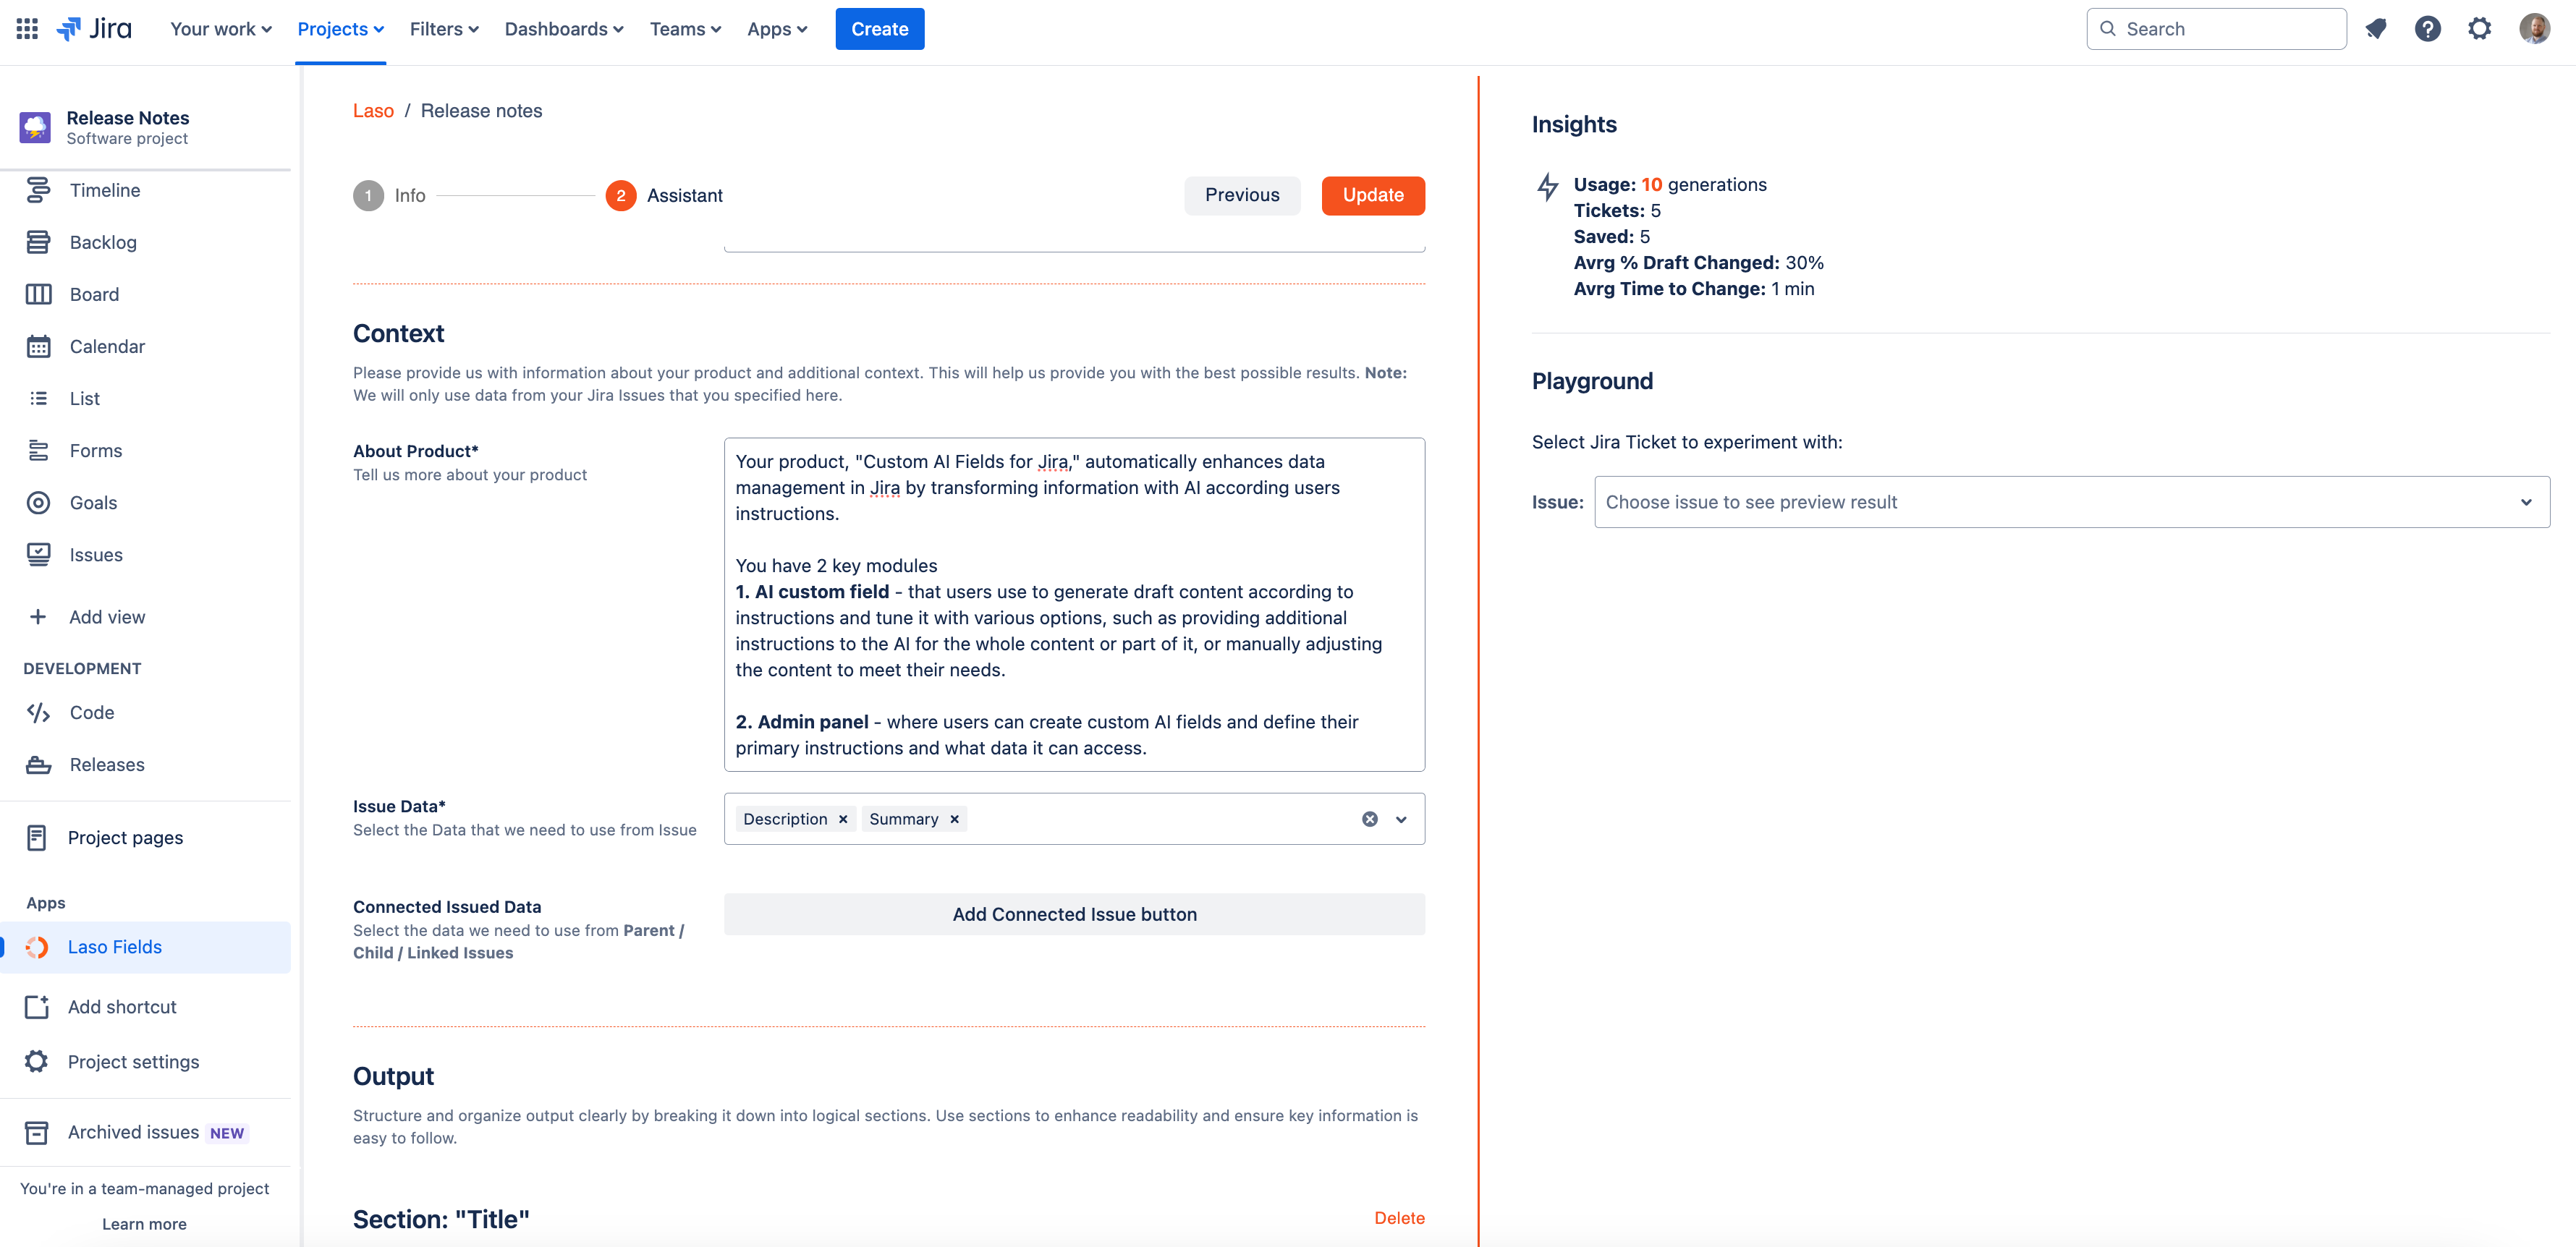This screenshot has height=1247, width=2576.
Task: Open the Dashboards menu
Action: 563,29
